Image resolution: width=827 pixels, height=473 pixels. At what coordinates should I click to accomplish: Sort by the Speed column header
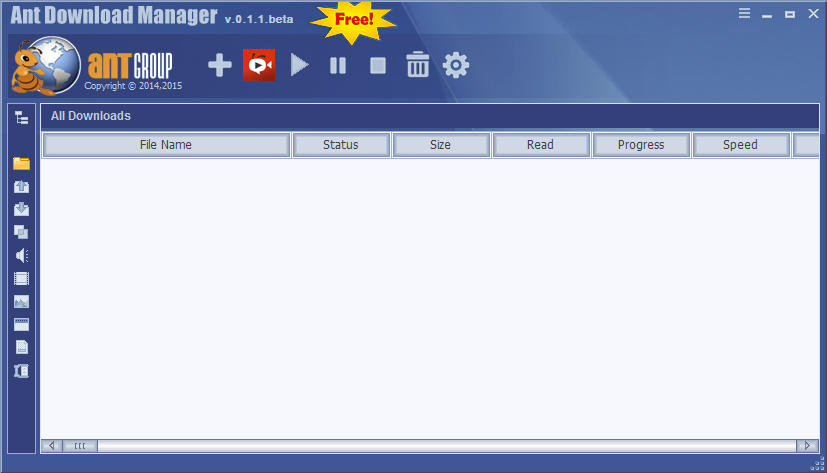tap(741, 145)
